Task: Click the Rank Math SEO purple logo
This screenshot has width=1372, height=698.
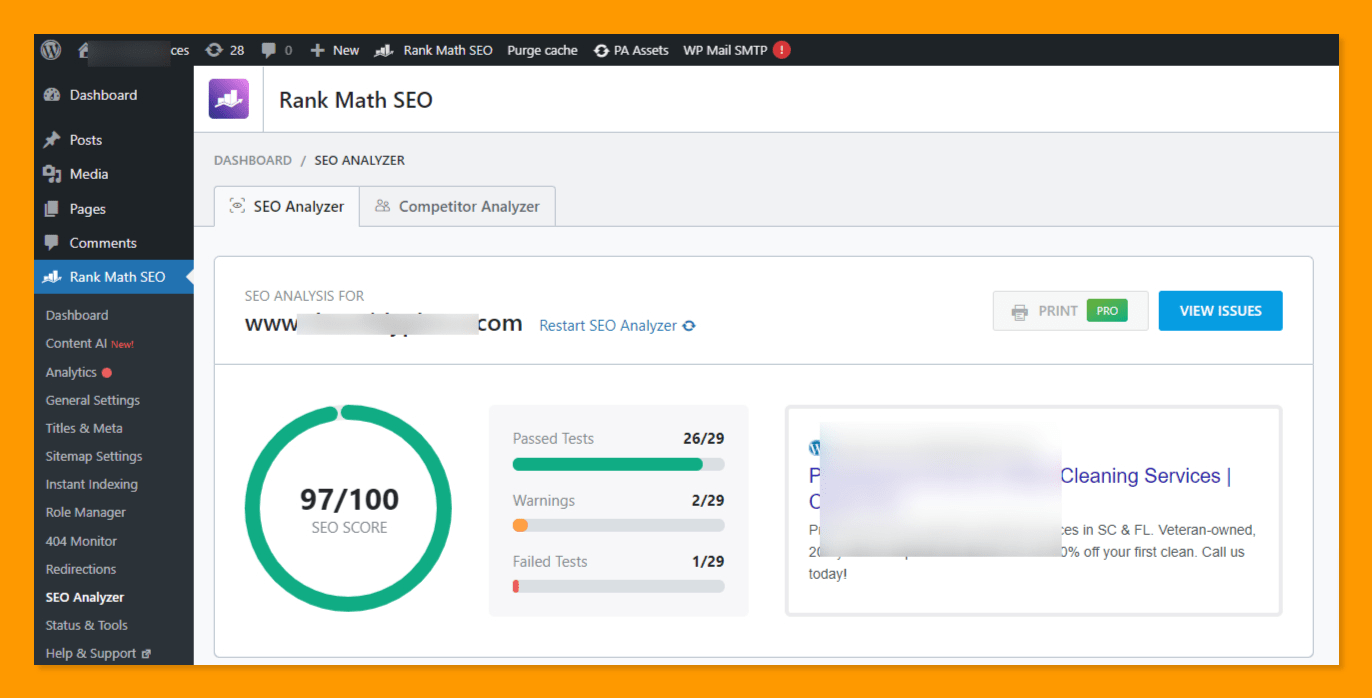Action: (228, 99)
